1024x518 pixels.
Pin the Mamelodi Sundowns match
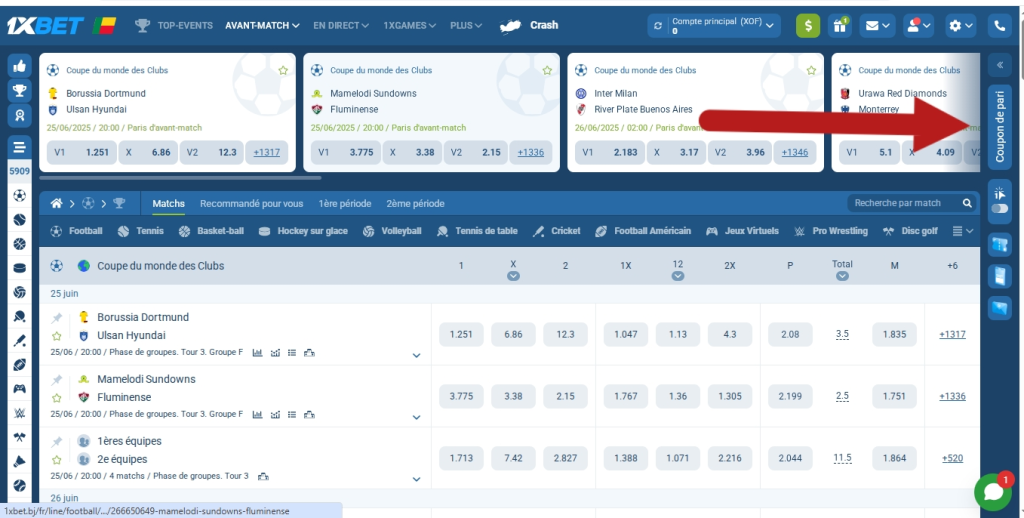57,380
